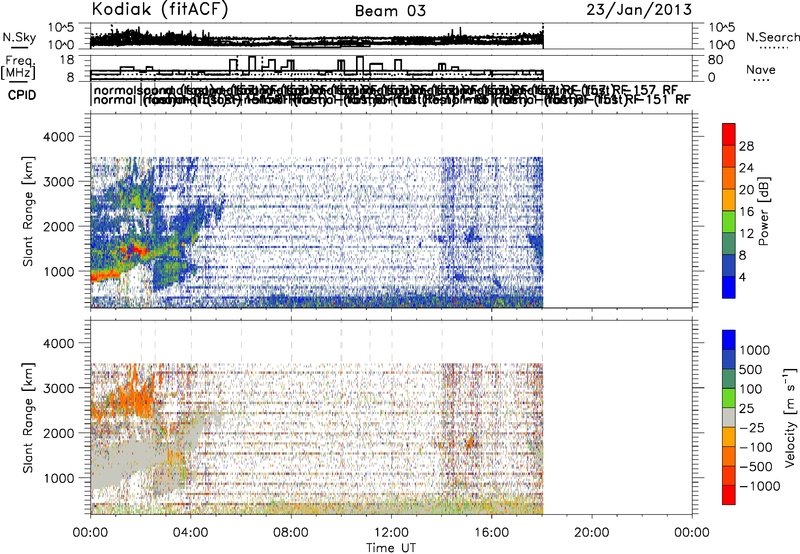The width and height of the screenshot is (800, 554).
Task: Click the red high-power echo patch in Power panel
Action: 134,249
